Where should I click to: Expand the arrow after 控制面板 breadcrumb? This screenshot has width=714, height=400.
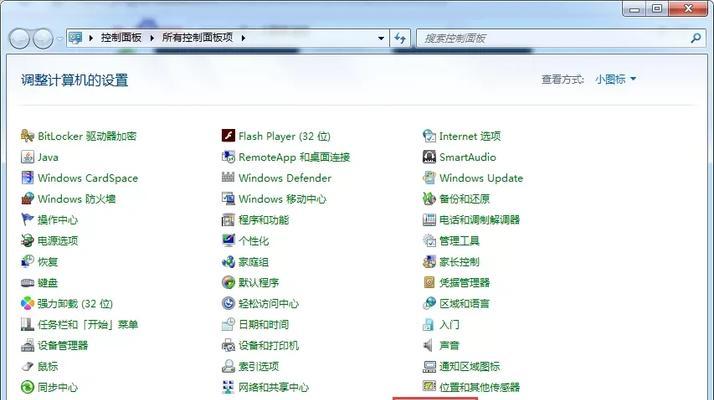click(x=152, y=38)
